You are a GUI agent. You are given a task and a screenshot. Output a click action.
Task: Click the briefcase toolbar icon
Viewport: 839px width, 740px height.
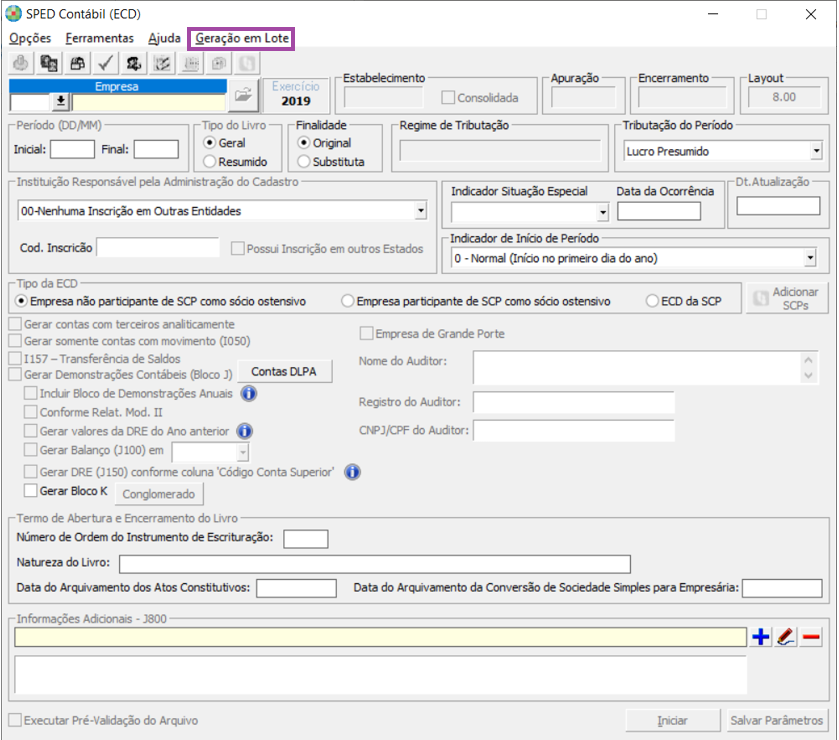click(x=78, y=64)
